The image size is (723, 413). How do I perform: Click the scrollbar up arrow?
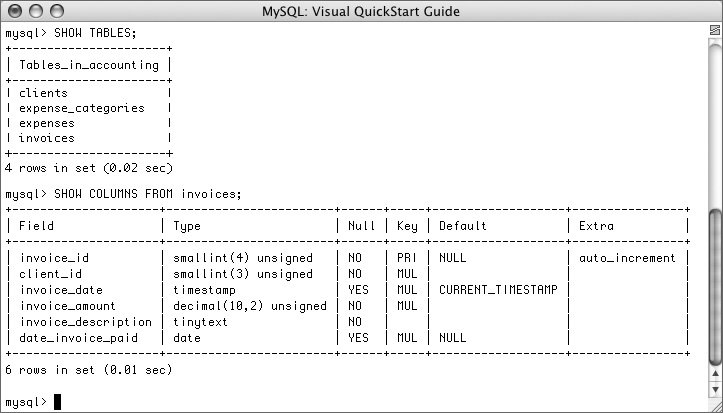pyautogui.click(x=715, y=374)
